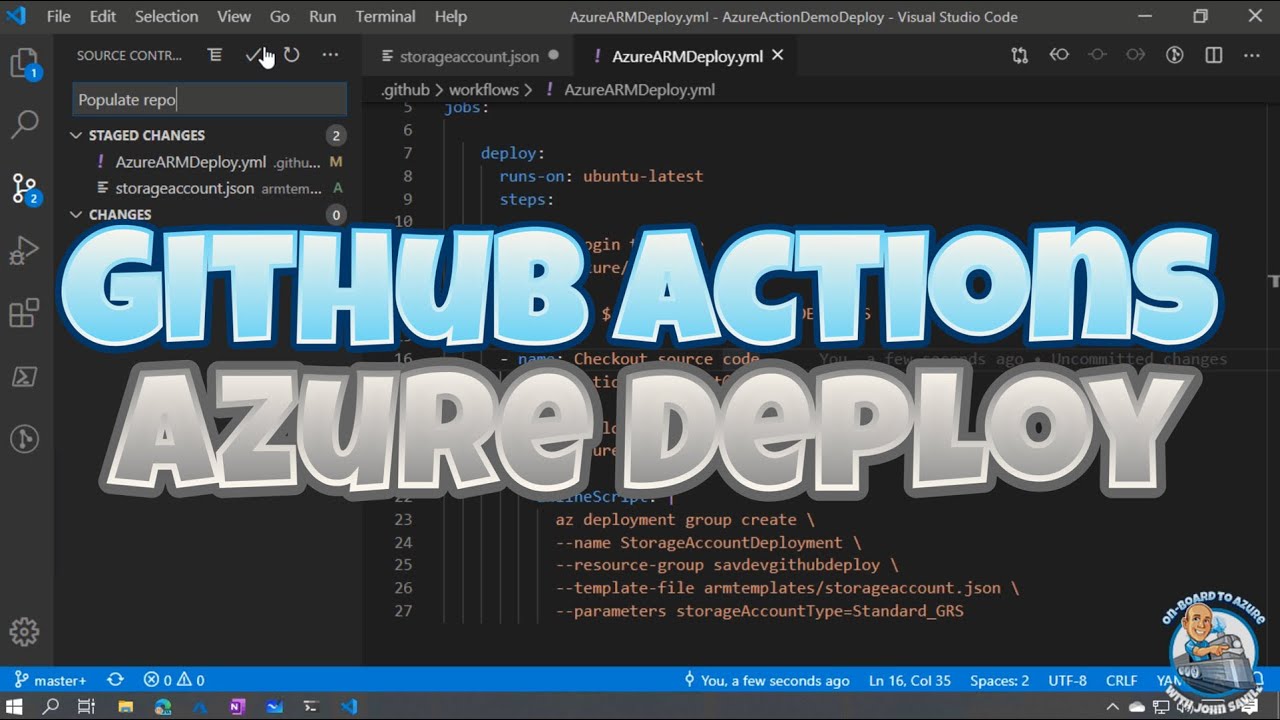Click '--resource-group savdevgithubdeploy' line

click(727, 566)
